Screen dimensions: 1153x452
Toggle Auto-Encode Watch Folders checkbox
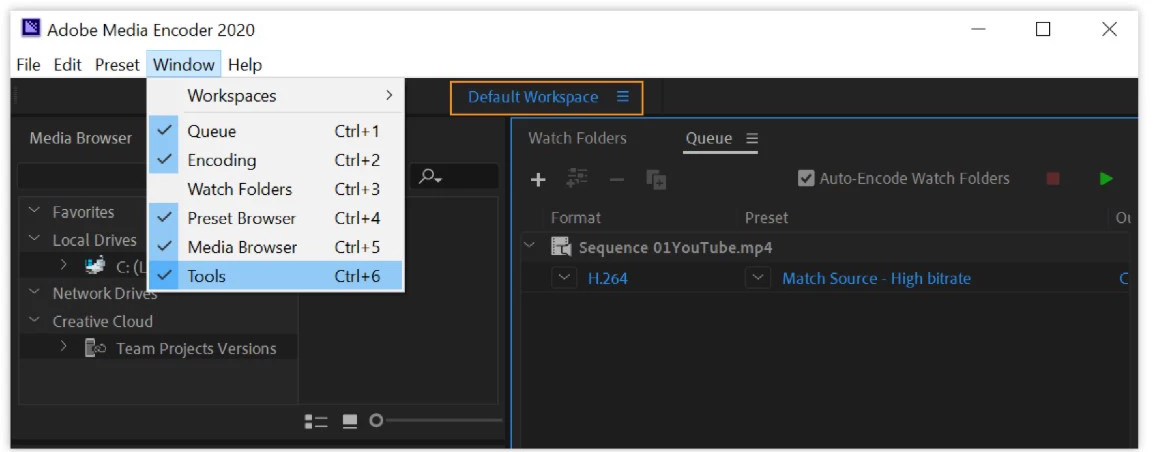(x=806, y=179)
